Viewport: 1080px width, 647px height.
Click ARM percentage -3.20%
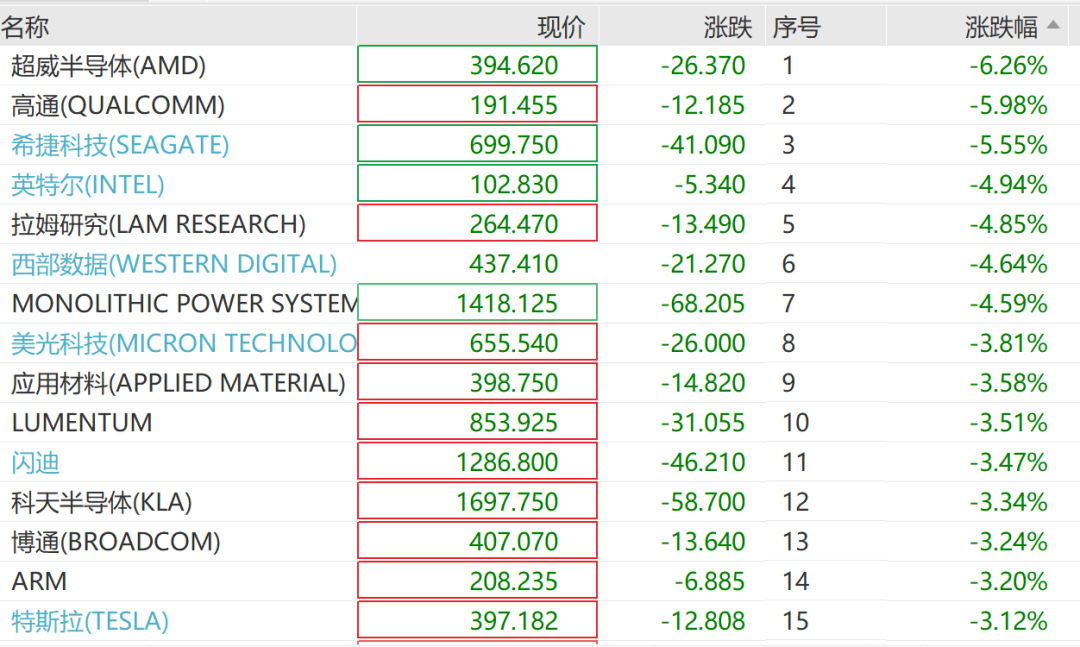[1008, 582]
